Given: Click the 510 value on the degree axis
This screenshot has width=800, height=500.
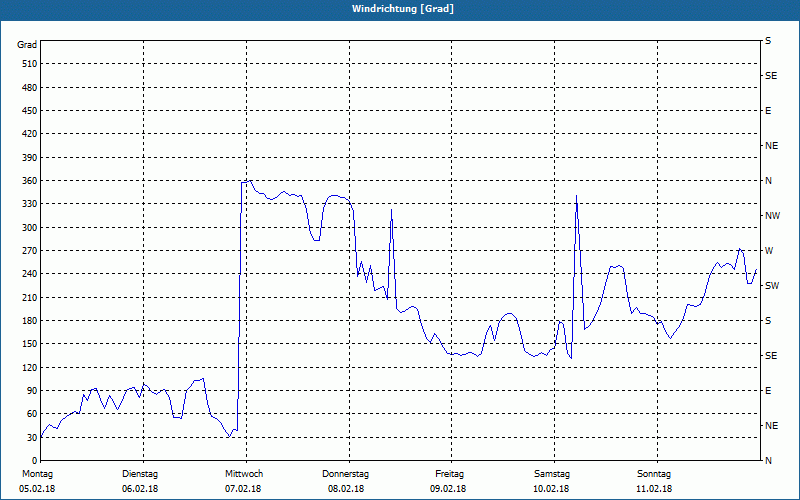Looking at the screenshot, I should click(x=30, y=64).
